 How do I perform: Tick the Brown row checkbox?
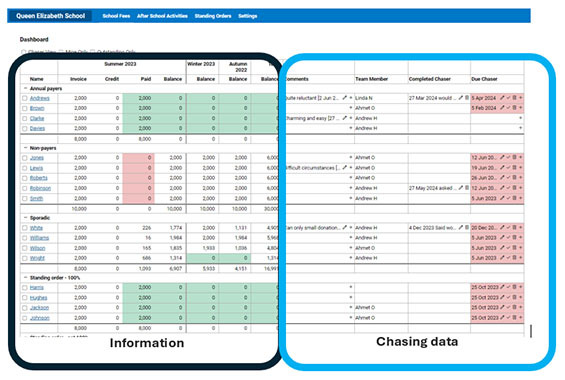pos(25,108)
